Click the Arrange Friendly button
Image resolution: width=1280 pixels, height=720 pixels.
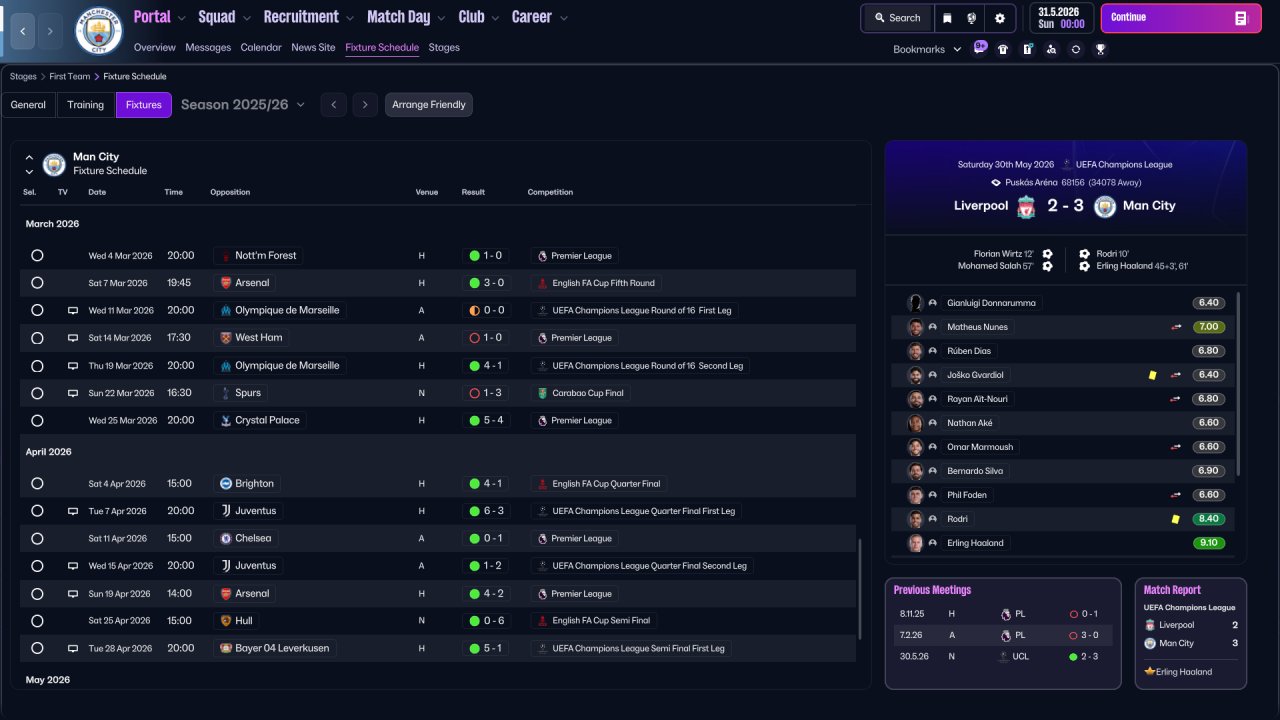click(x=429, y=105)
